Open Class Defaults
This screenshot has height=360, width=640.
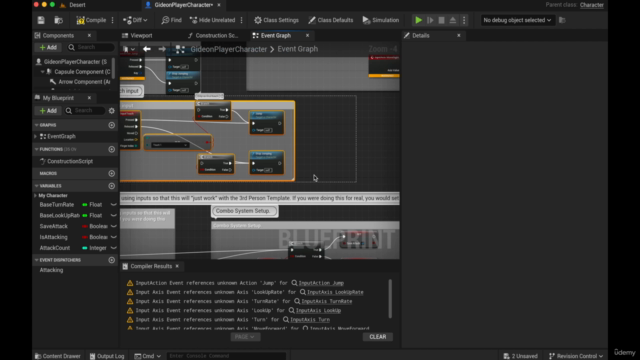pyautogui.click(x=331, y=20)
